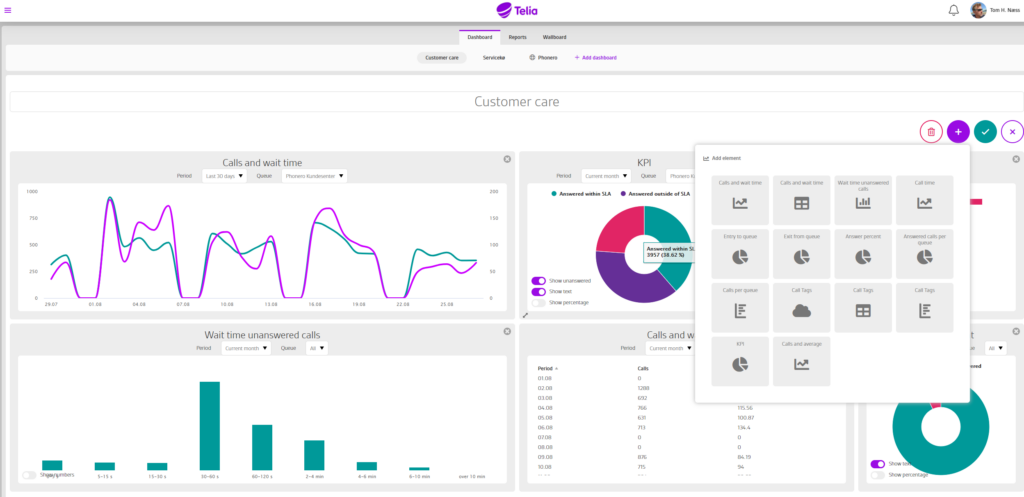Image resolution: width=1024 pixels, height=497 pixels.
Task: Click the red trash delete dashboard button
Action: [x=931, y=132]
